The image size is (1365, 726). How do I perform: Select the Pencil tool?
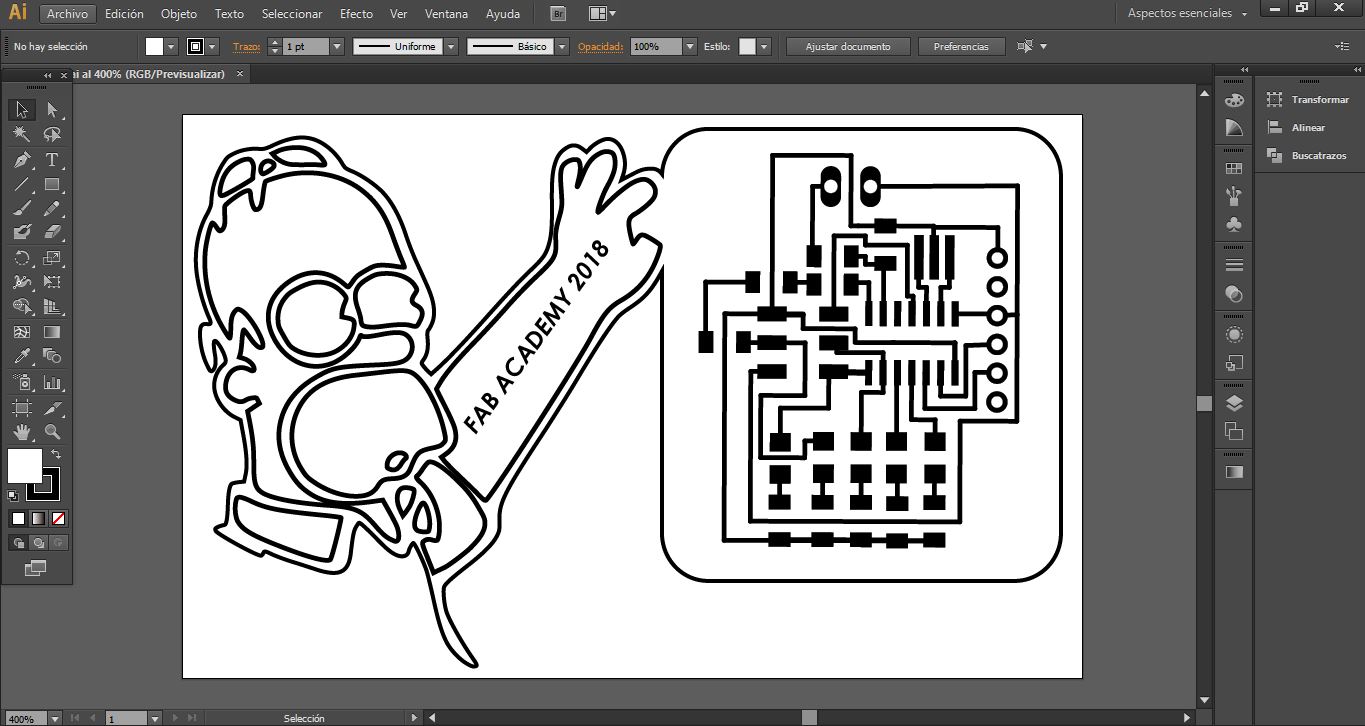[52, 208]
